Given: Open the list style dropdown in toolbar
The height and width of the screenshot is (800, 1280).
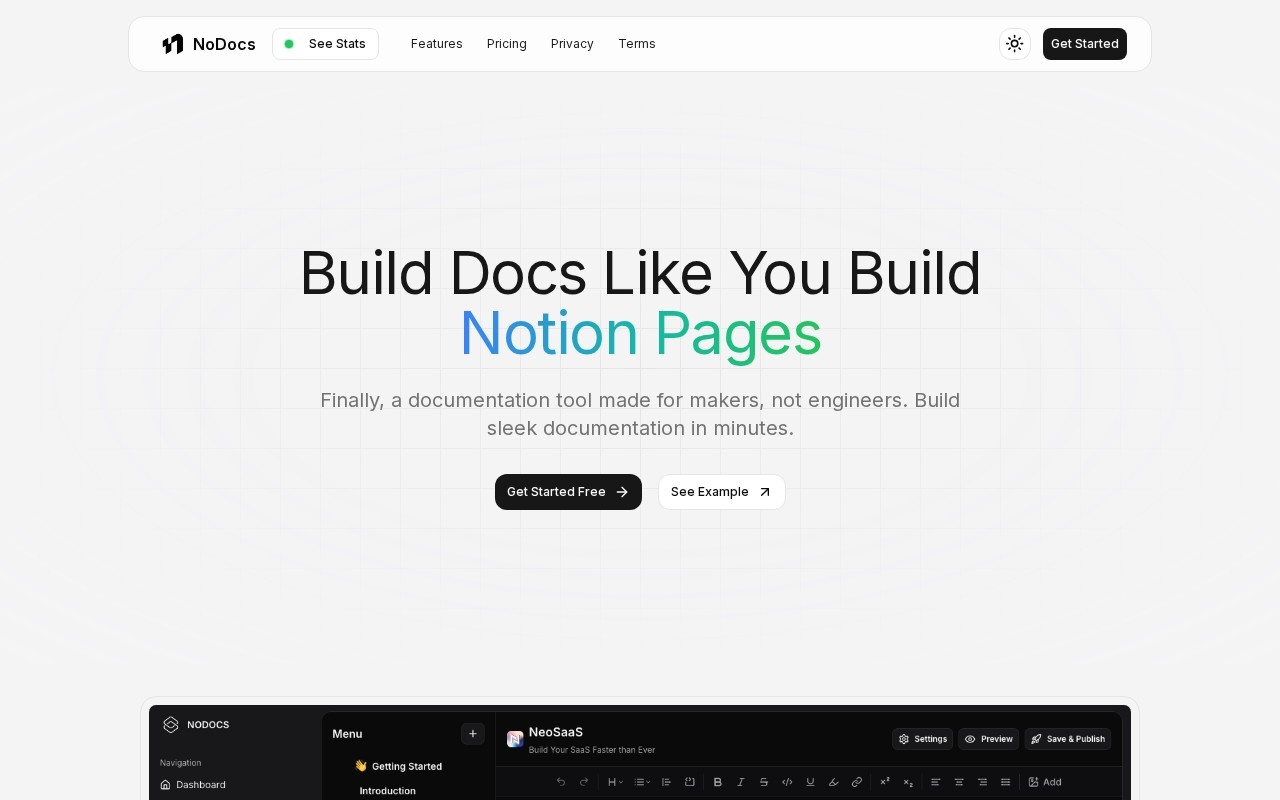Looking at the screenshot, I should (642, 782).
